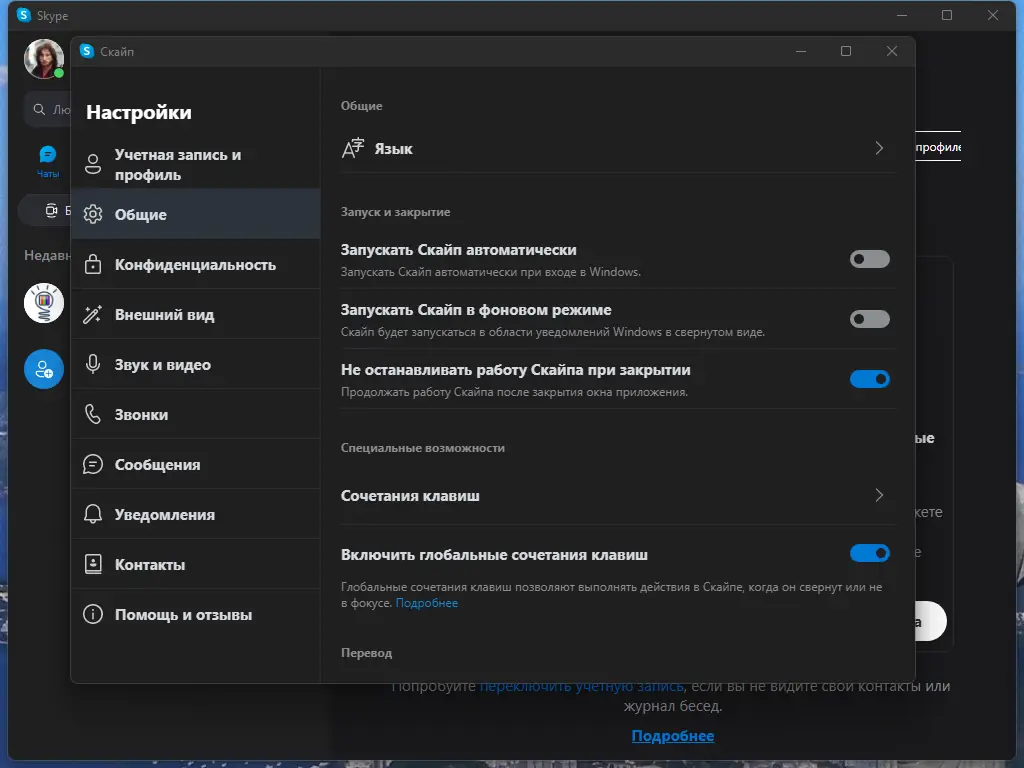Expand the Язык settings chevron
This screenshot has height=768, width=1024.
click(879, 148)
